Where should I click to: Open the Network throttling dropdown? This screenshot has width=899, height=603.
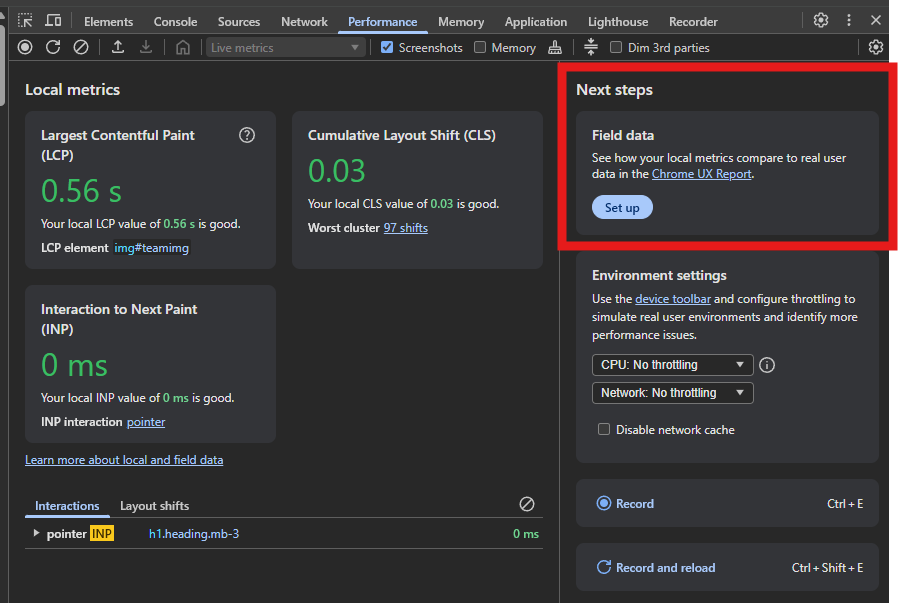(x=672, y=393)
